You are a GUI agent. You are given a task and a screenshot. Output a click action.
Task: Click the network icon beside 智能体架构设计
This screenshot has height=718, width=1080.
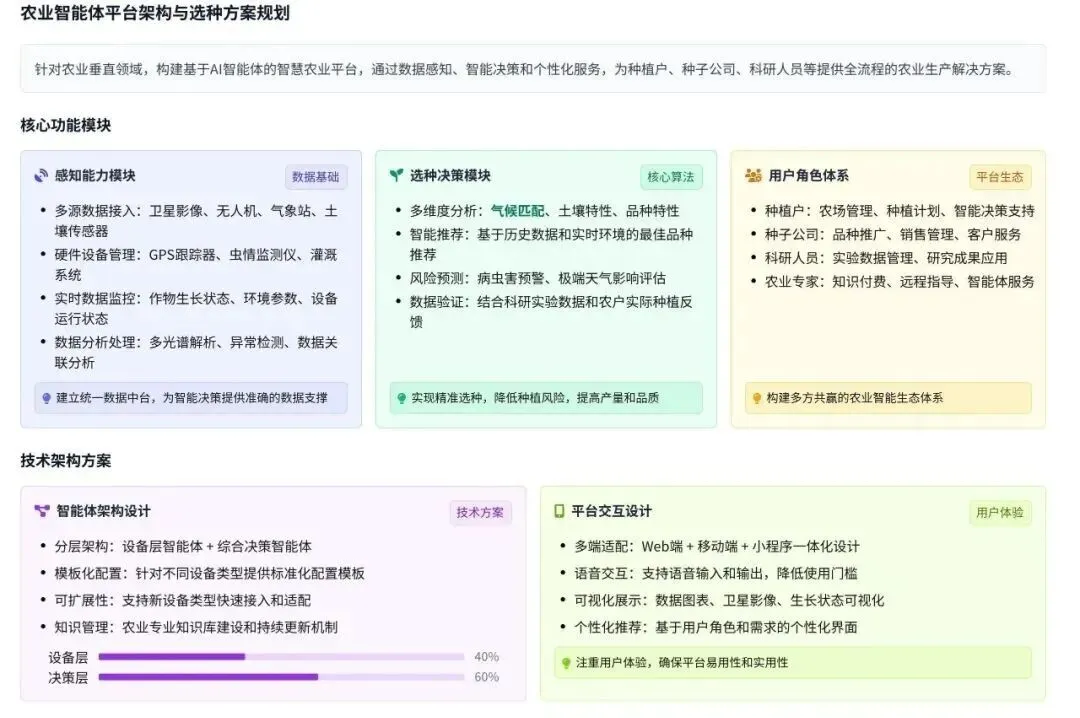pos(42,511)
